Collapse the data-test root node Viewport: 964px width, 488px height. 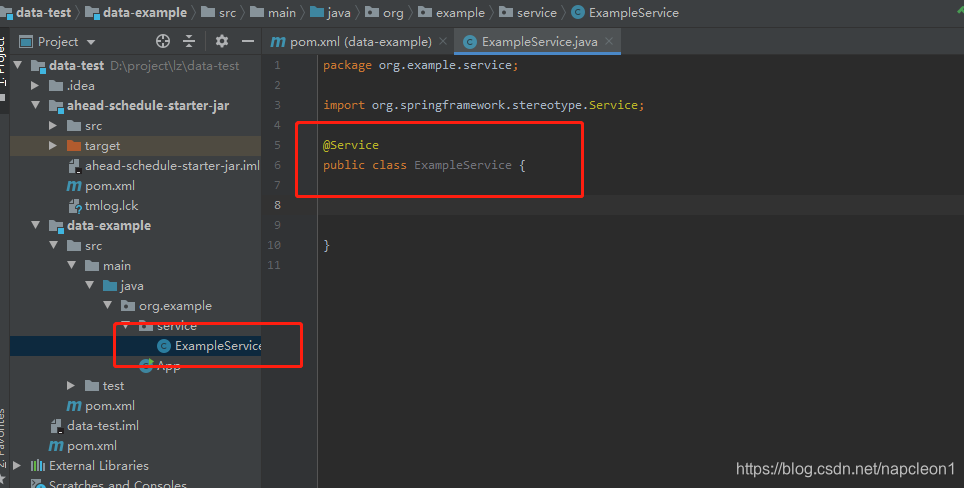[17, 65]
